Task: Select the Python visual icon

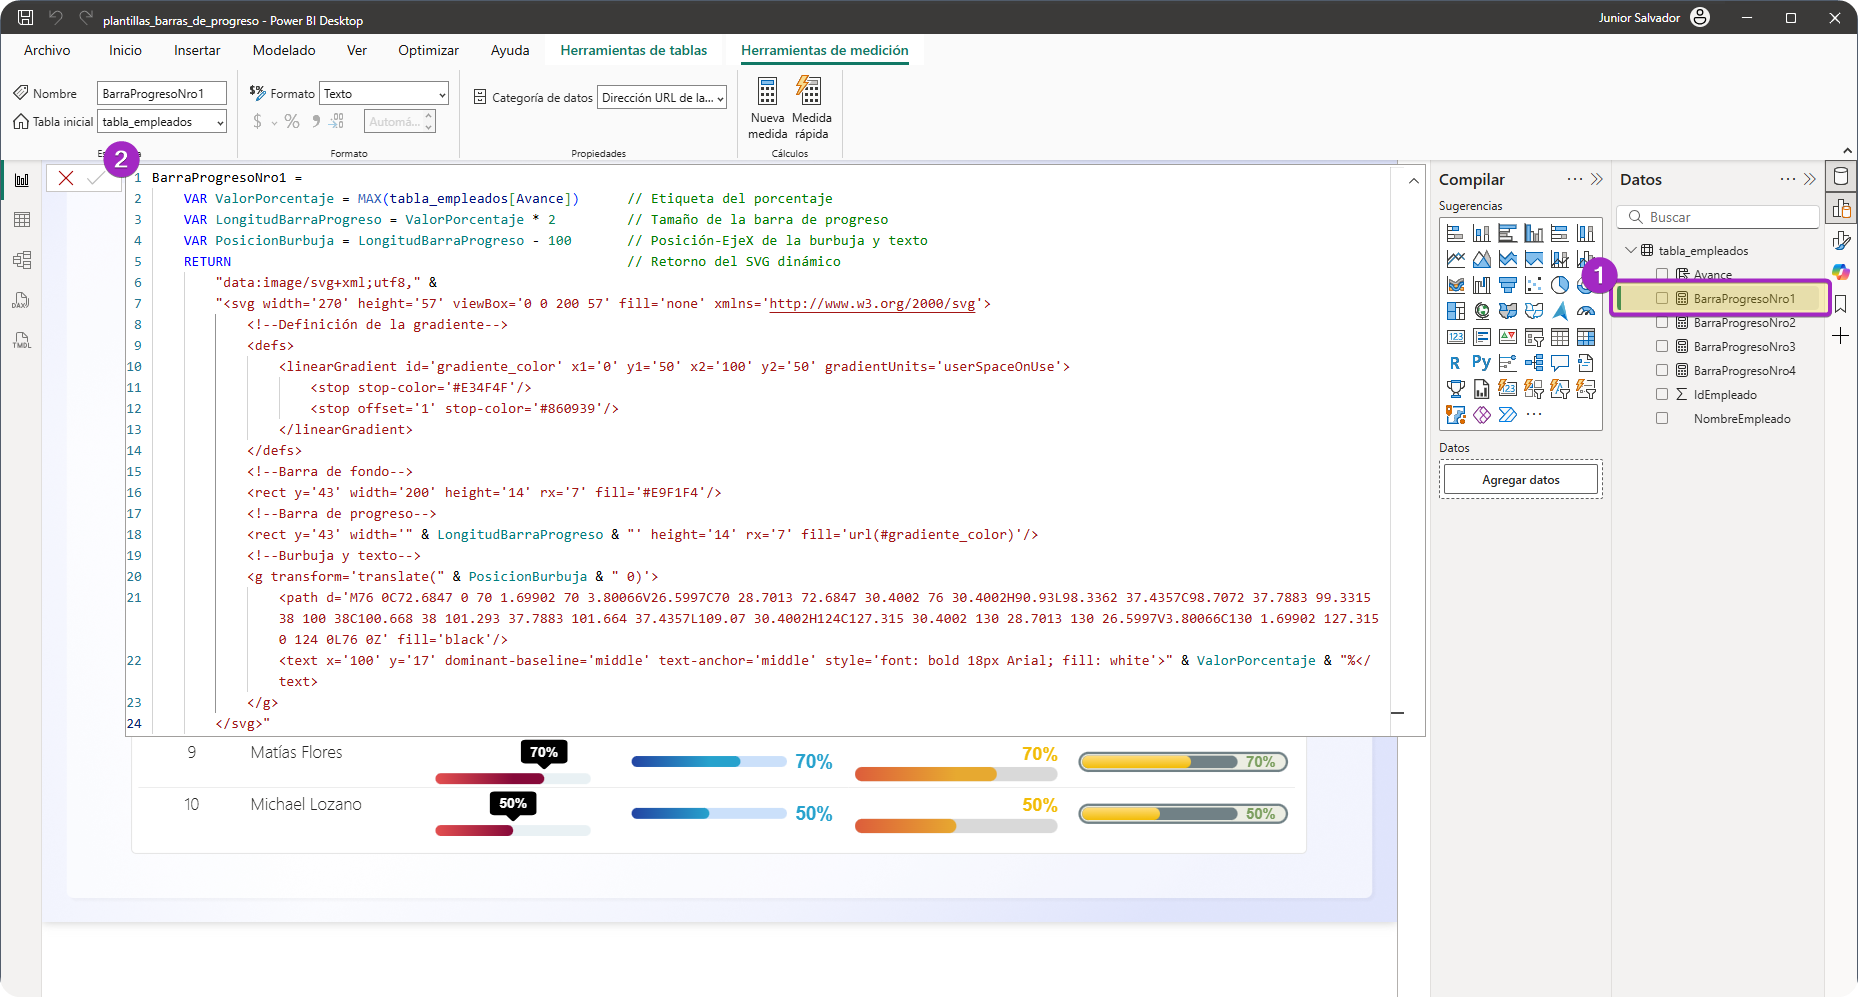Action: point(1481,363)
